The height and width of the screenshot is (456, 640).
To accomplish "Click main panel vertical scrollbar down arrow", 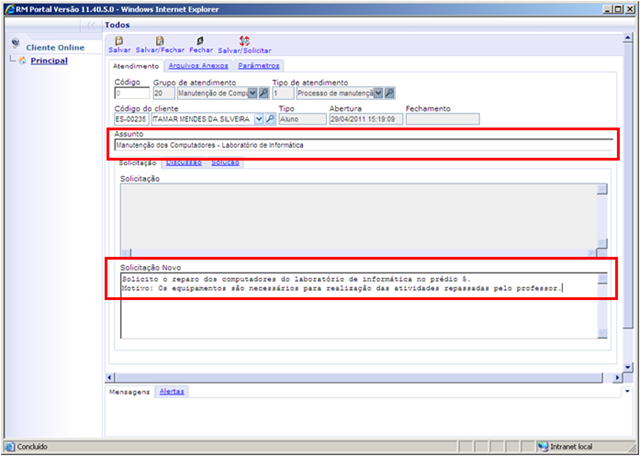I will [x=628, y=367].
